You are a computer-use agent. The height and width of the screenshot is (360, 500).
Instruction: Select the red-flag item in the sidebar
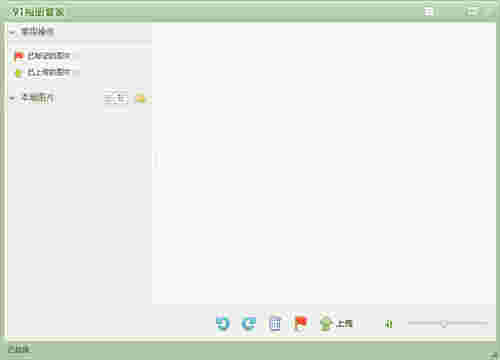42,56
